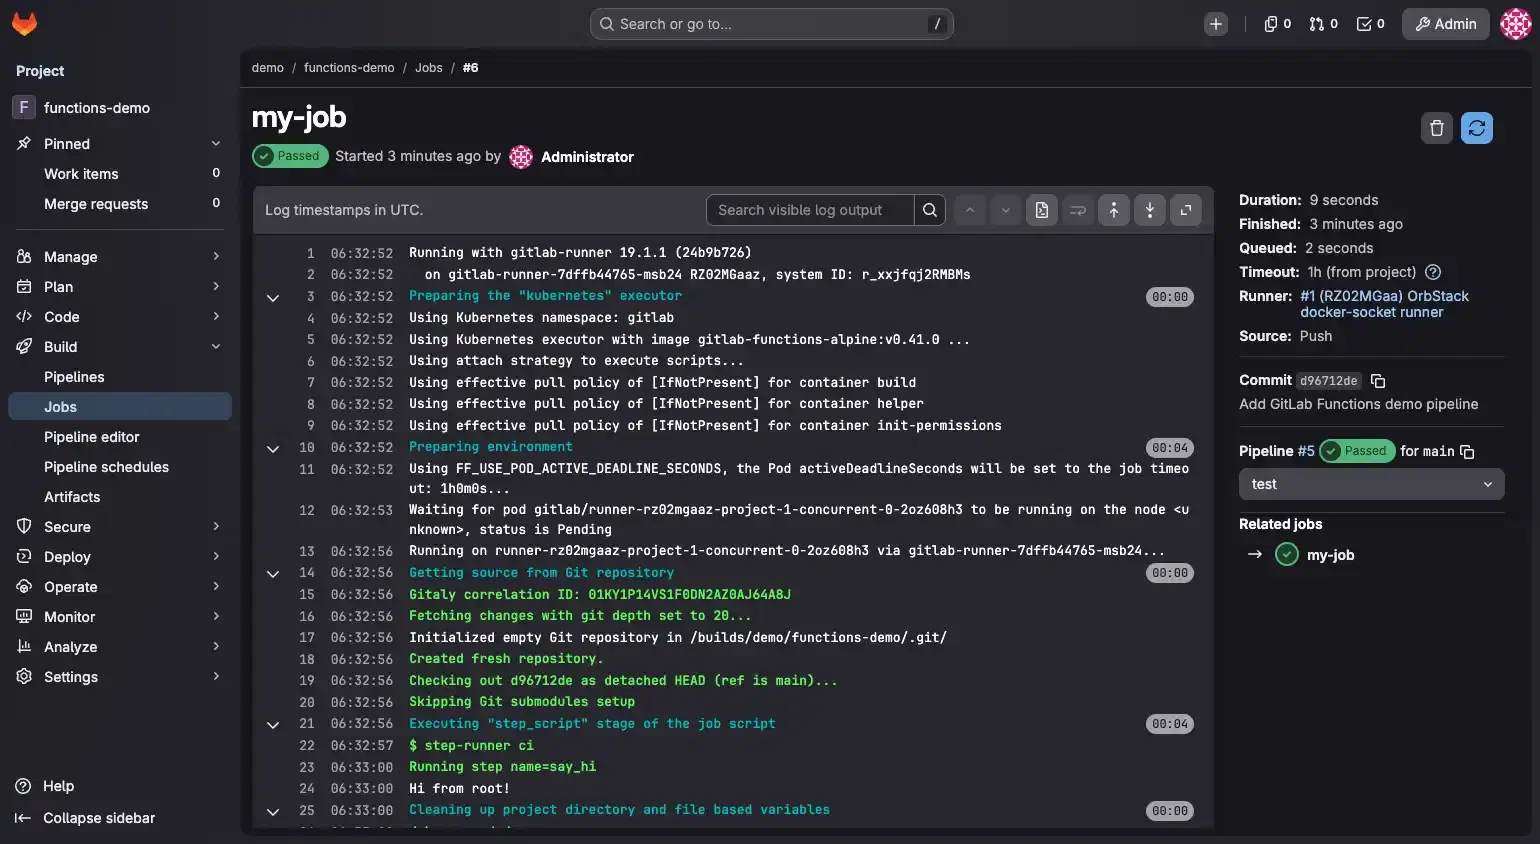Click the create new plus button

point(1216,24)
